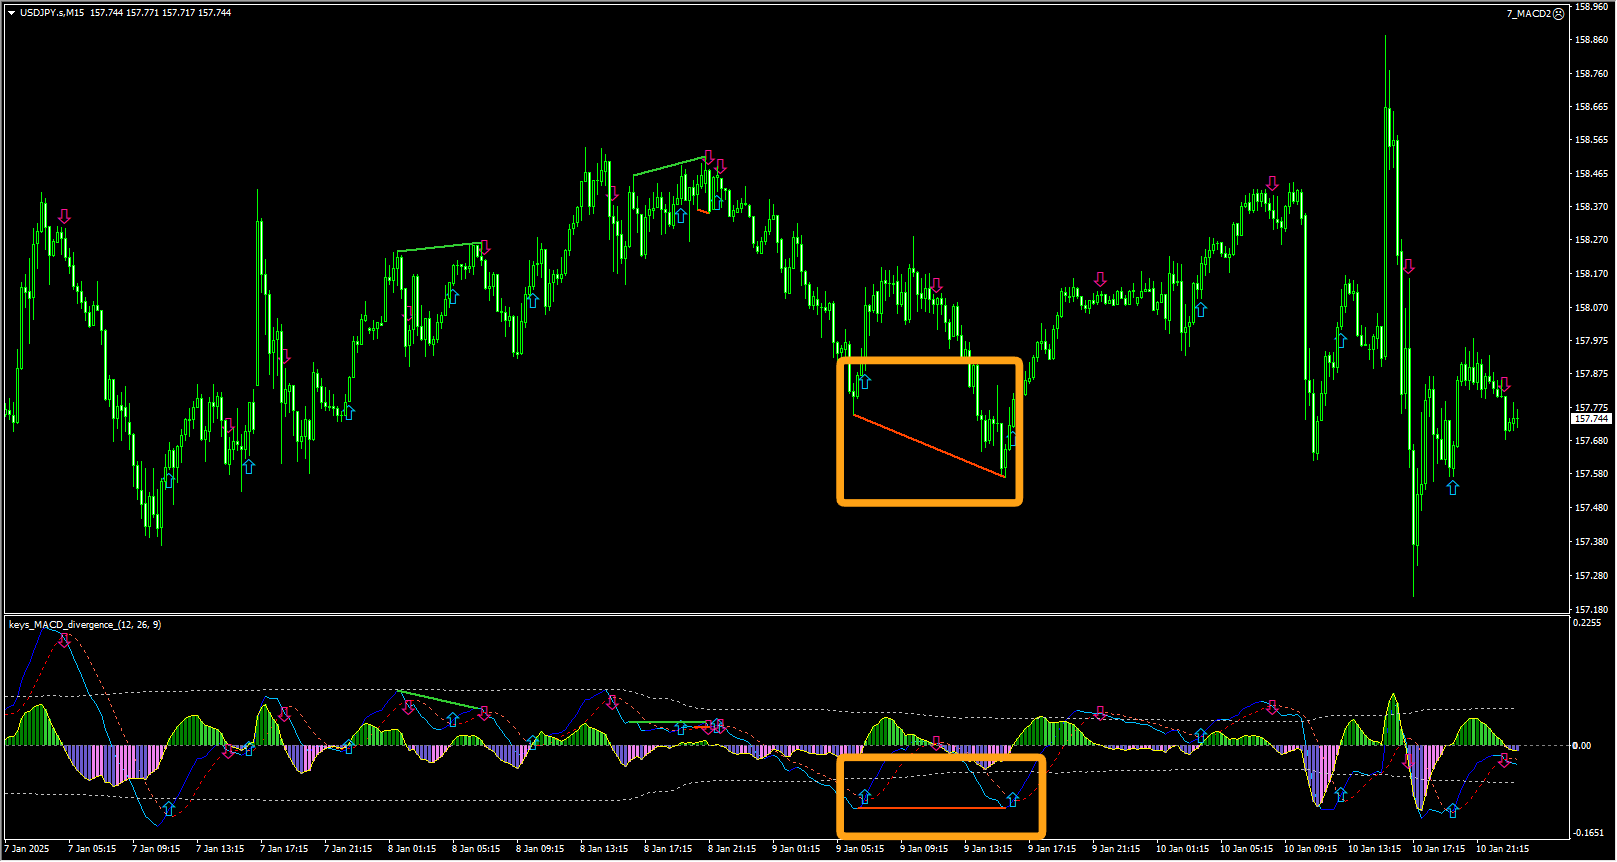Viewport: 1617px width, 862px height.
Task: Click the 157.875 price scale value
Action: click(1591, 374)
